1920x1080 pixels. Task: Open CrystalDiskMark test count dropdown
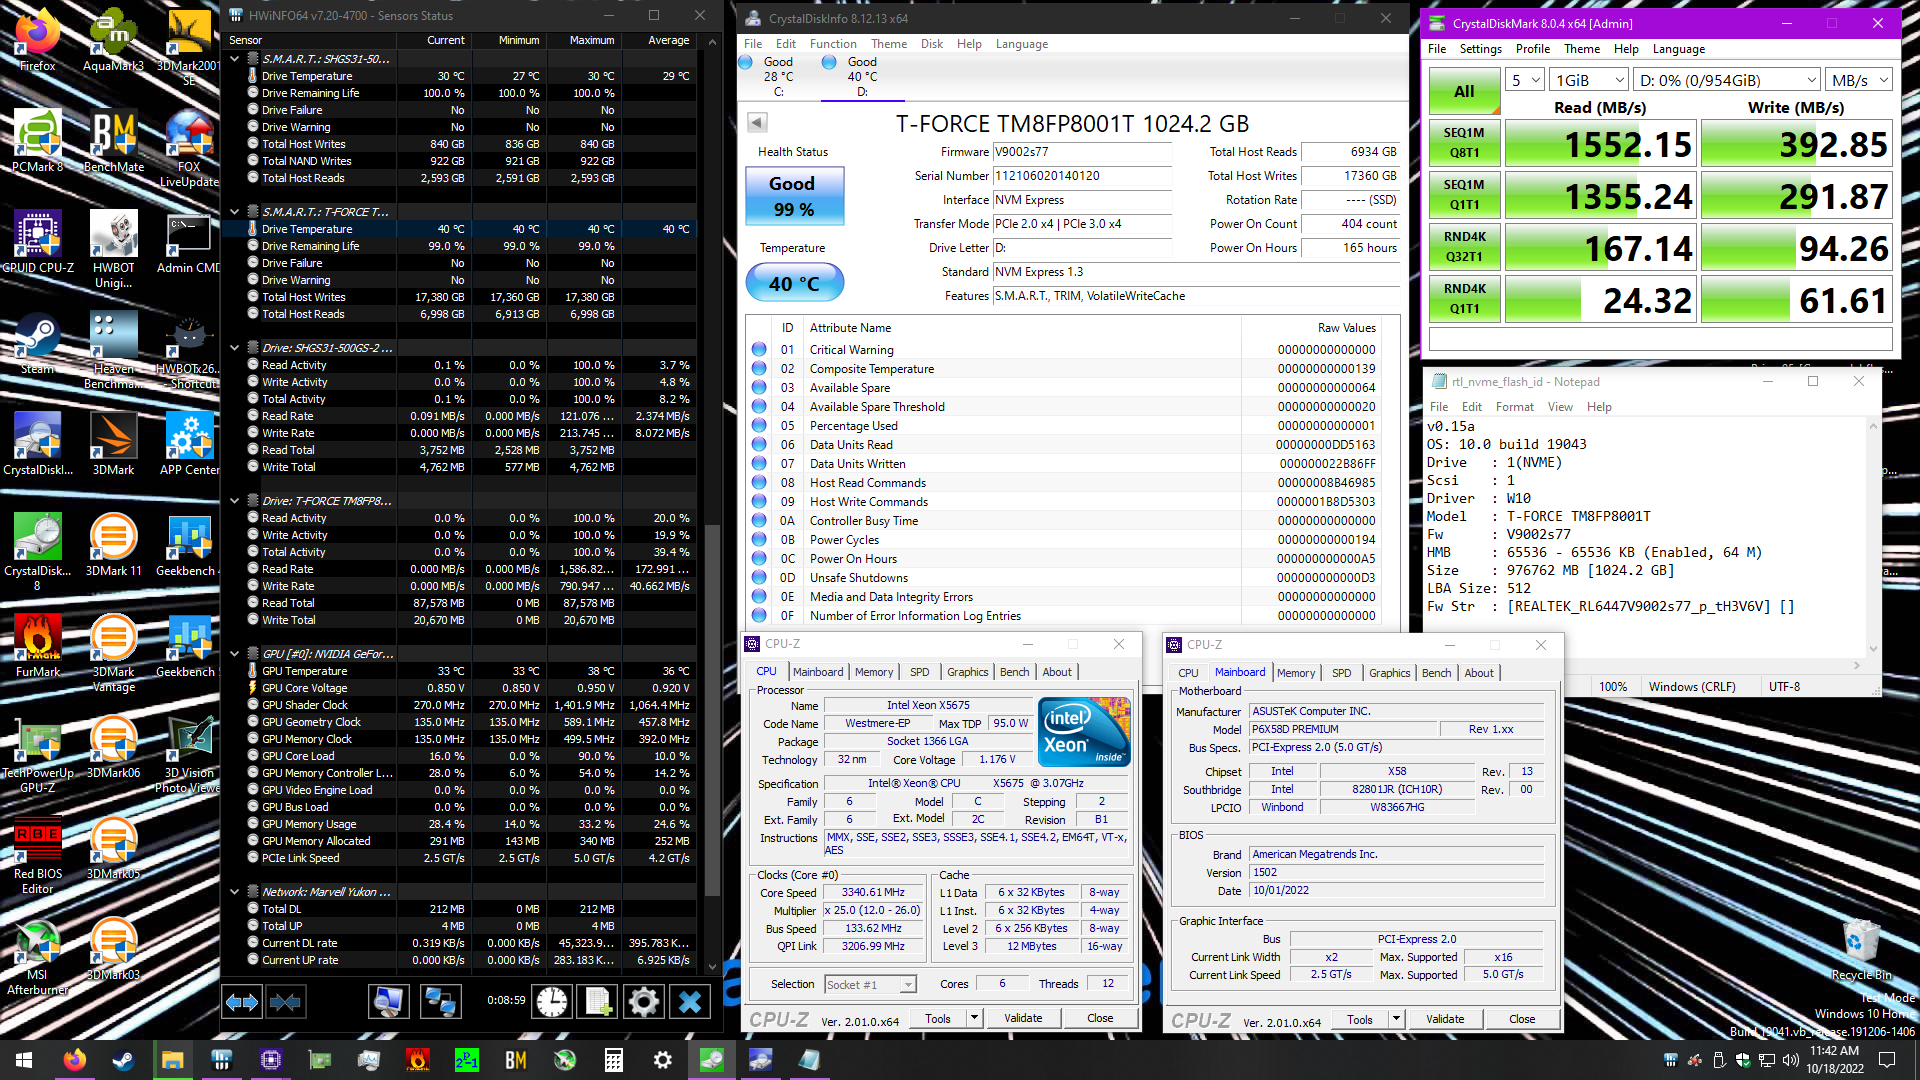coord(1525,80)
